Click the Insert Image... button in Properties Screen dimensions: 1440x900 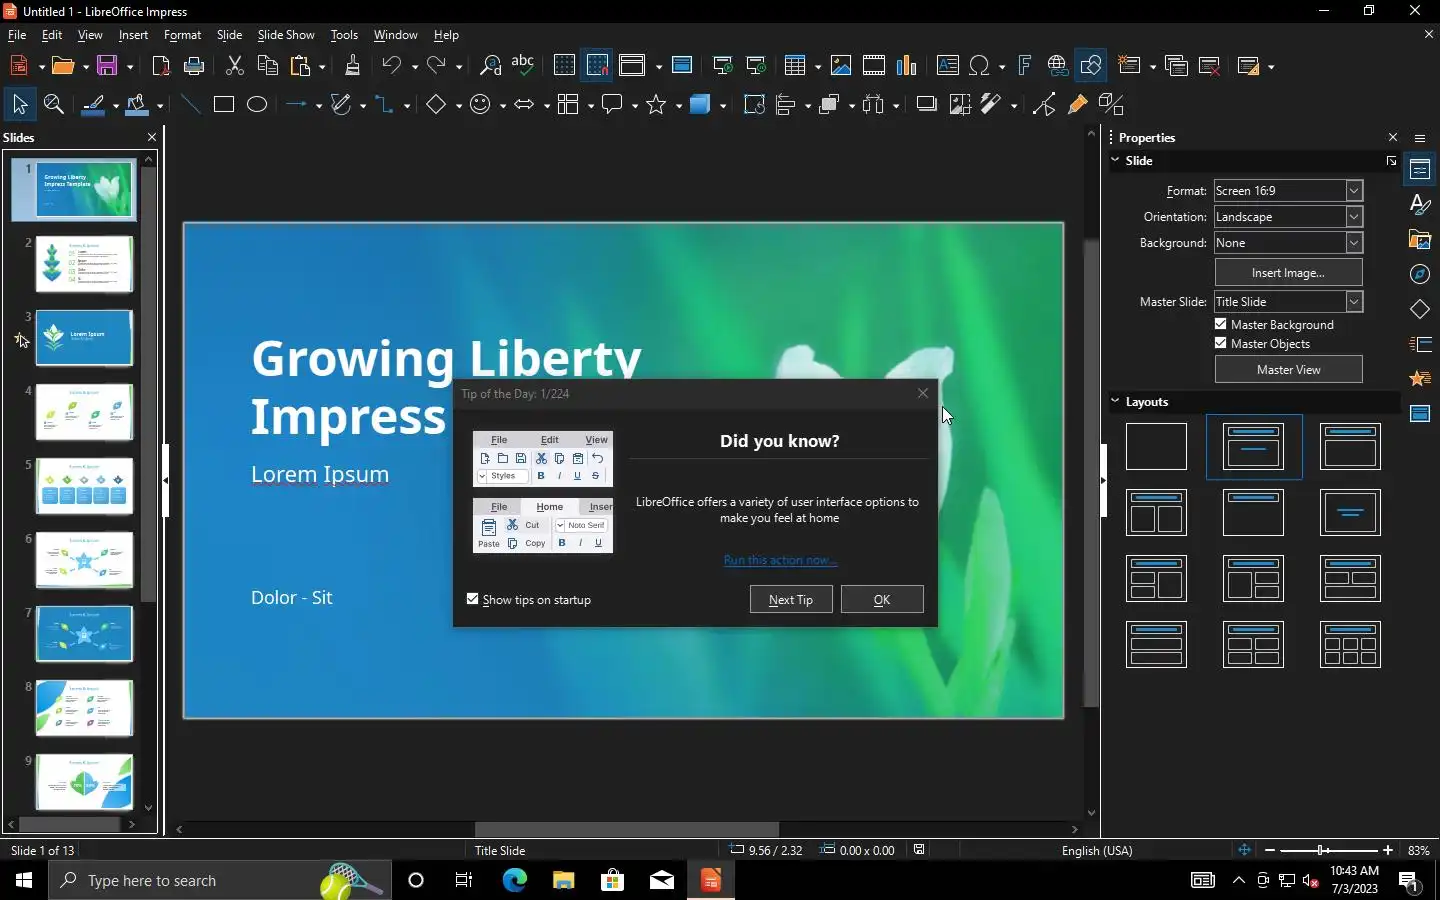[1288, 272]
